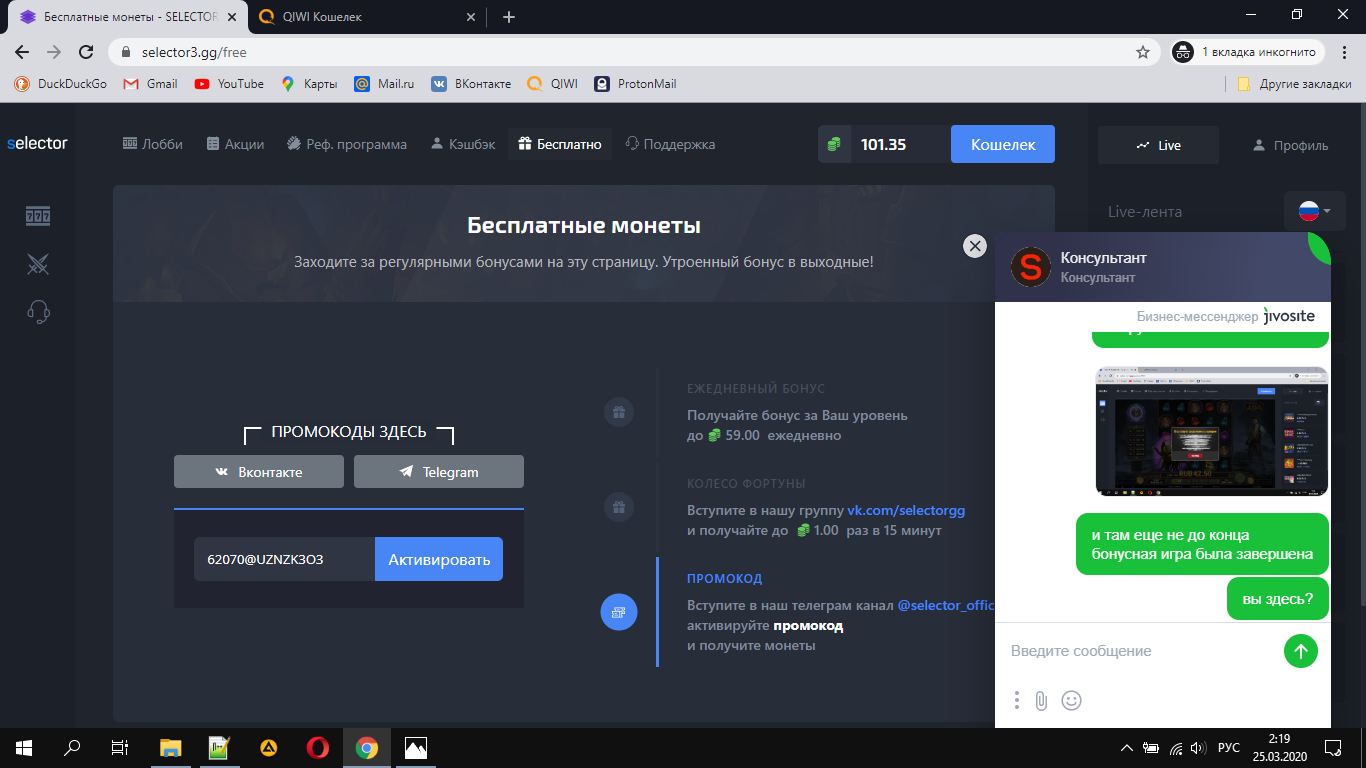The height and width of the screenshot is (768, 1366).
Task: Click the incognito tab indicator
Action: pos(1247,52)
